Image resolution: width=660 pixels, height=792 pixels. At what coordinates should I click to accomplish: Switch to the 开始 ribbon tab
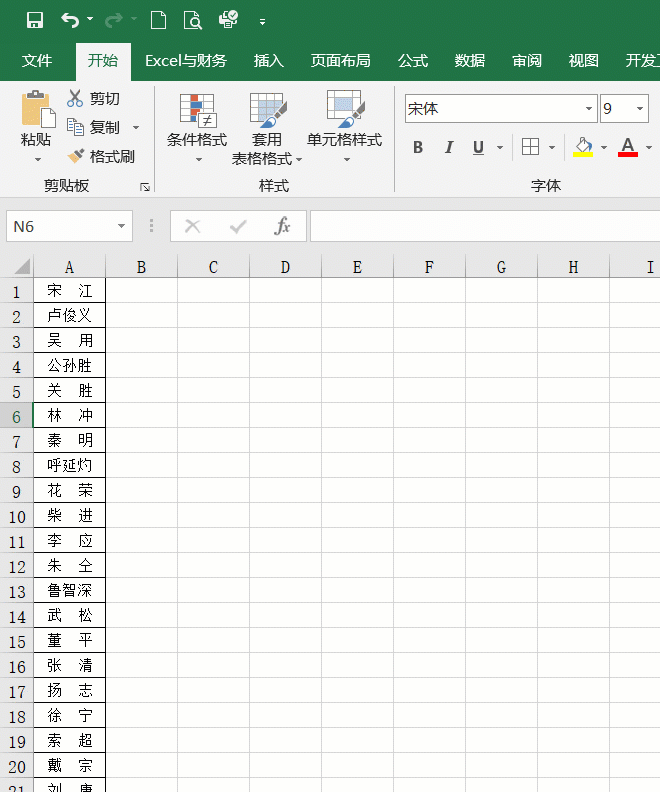pyautogui.click(x=103, y=61)
